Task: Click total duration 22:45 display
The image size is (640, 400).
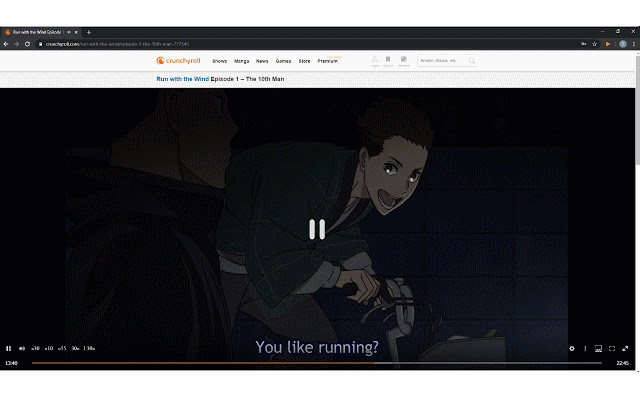Action: pos(622,363)
